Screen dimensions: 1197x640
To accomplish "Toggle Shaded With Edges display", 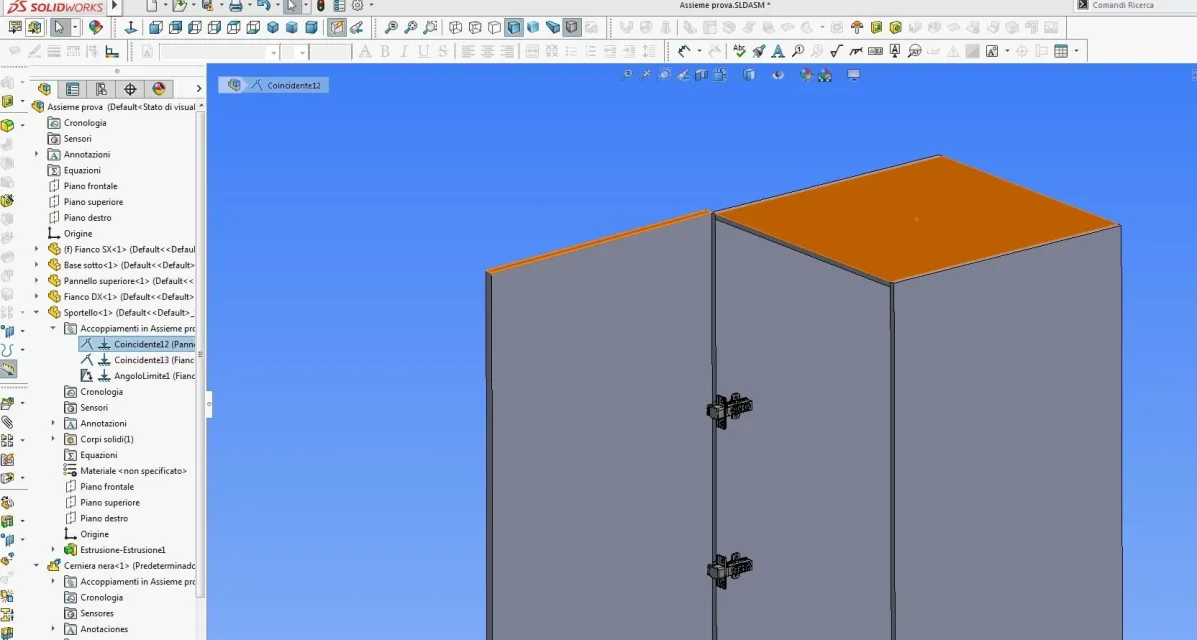I will click(x=515, y=28).
